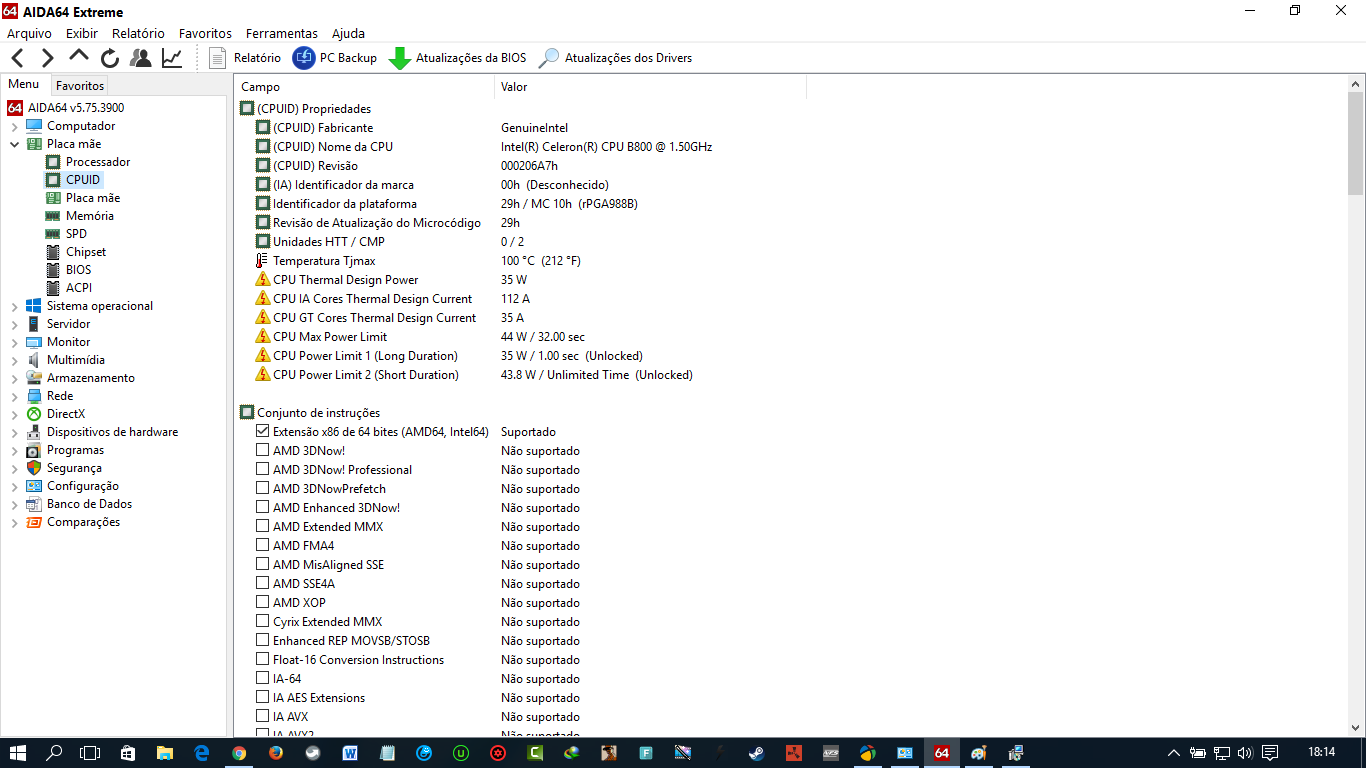Select Processador in the tree
The width and height of the screenshot is (1366, 768).
click(98, 162)
